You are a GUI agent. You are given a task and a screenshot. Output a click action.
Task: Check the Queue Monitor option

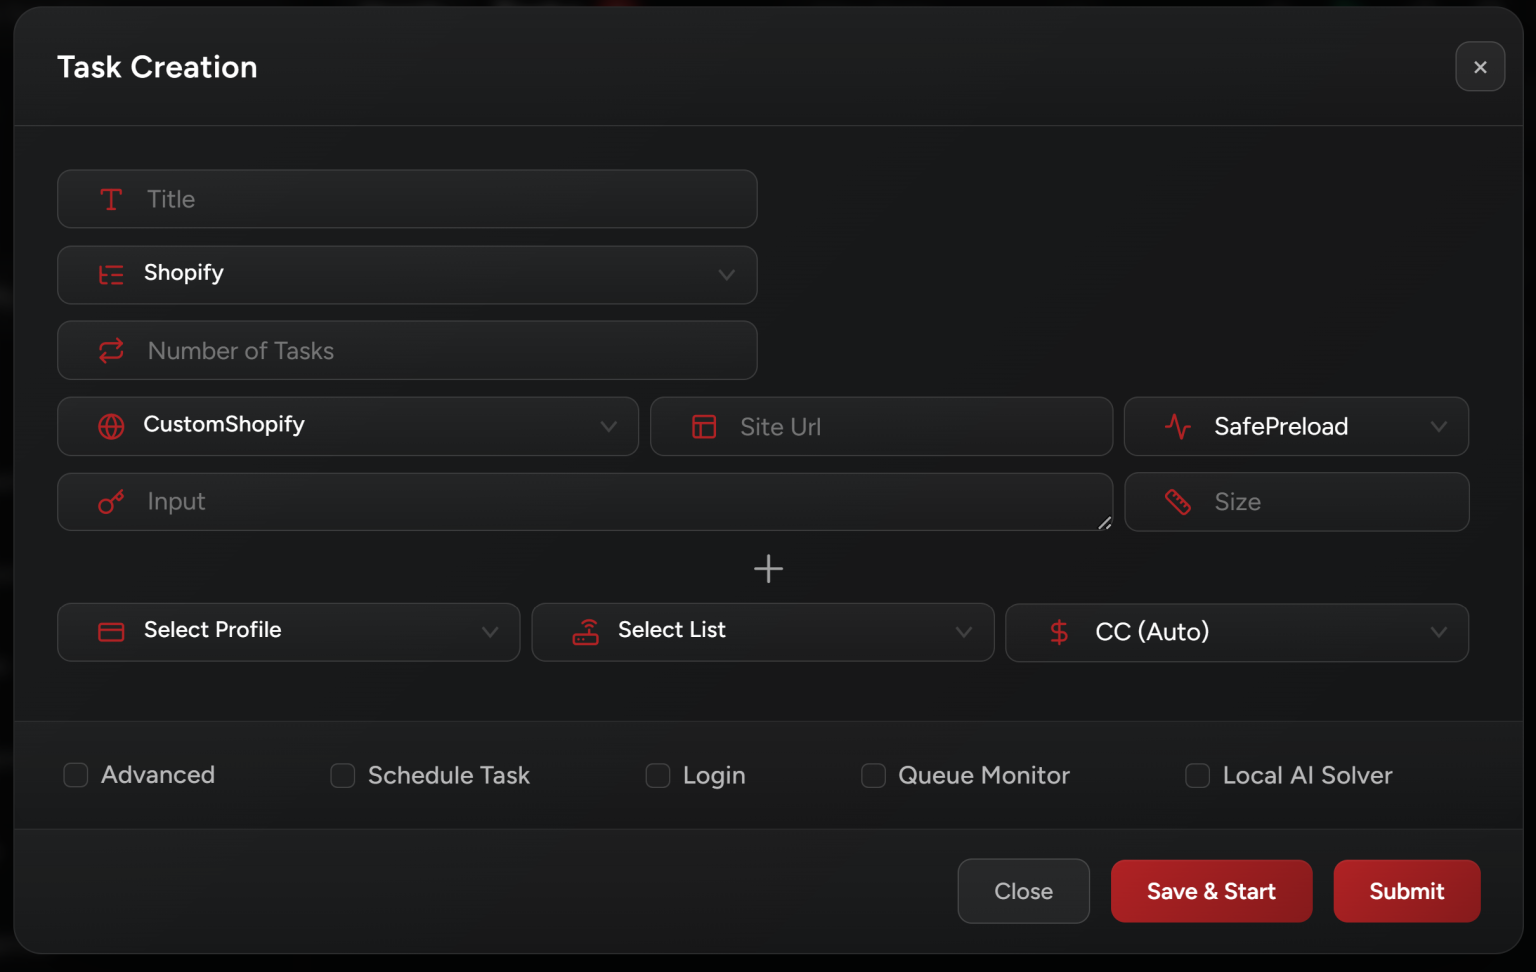pyautogui.click(x=873, y=776)
